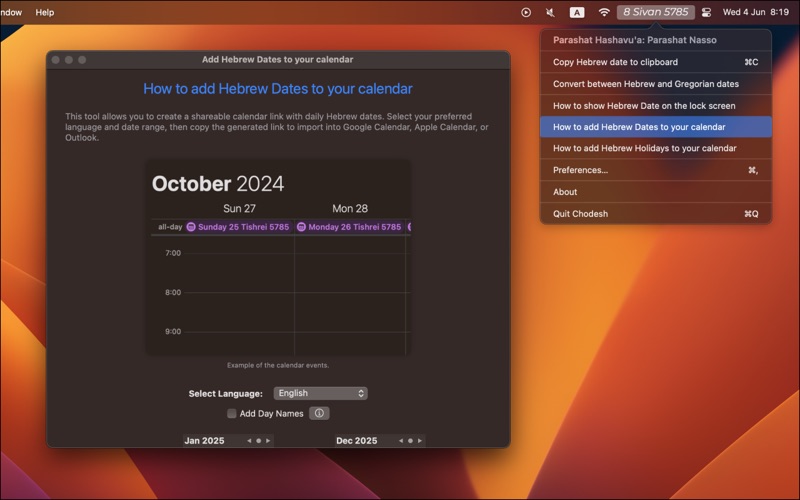Open the keyboard input source 'A' icon
This screenshot has height=500, width=800.
click(x=577, y=12)
